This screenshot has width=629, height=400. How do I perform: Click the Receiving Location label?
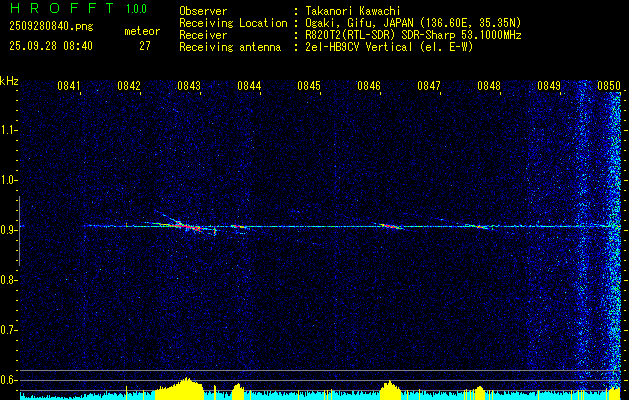[233, 23]
